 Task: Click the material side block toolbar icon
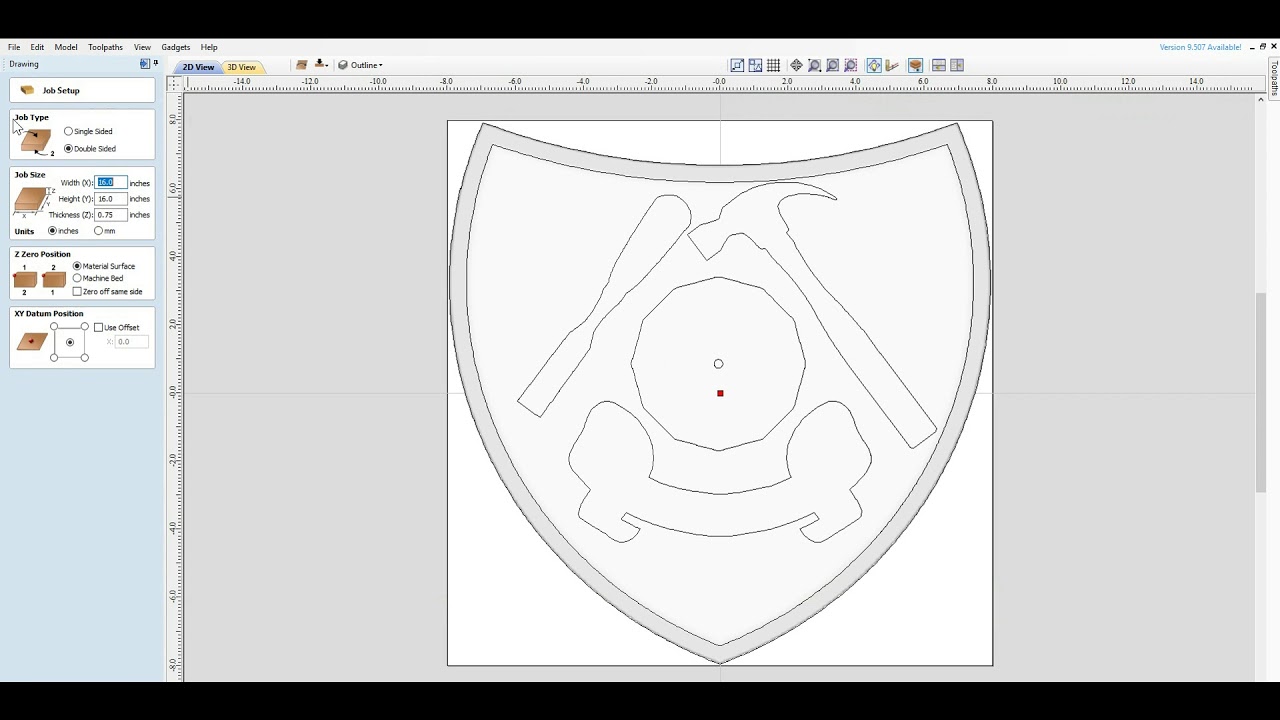915,65
